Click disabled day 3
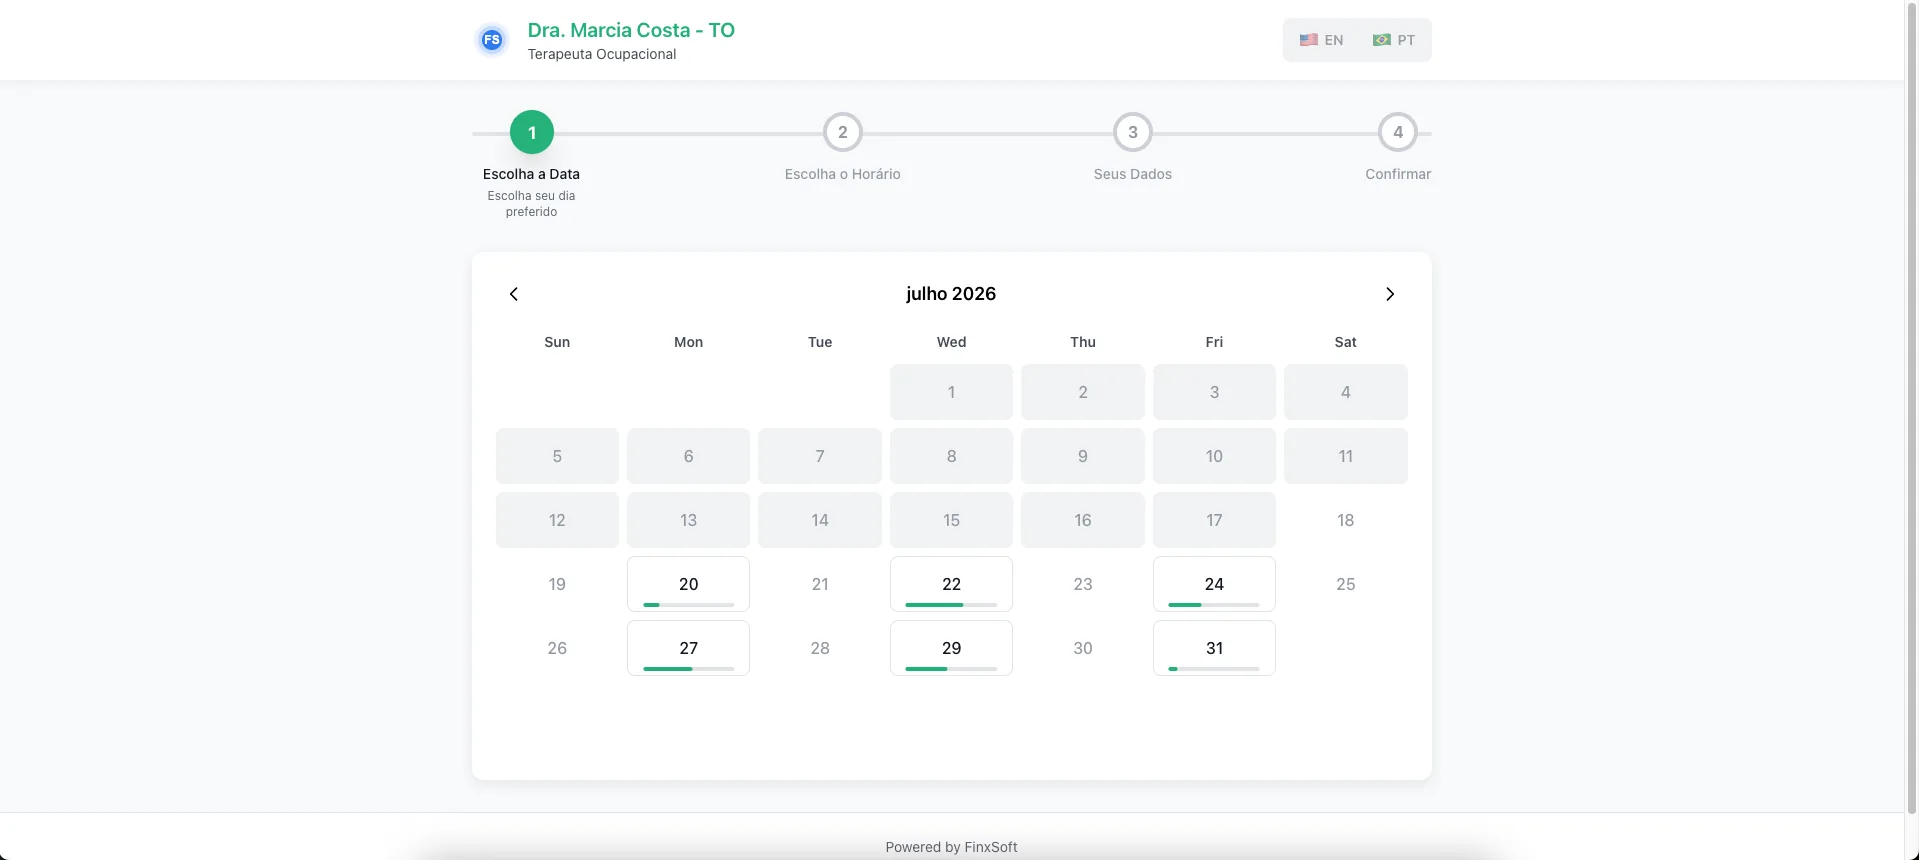Viewport: 1919px width, 860px height. [1214, 392]
